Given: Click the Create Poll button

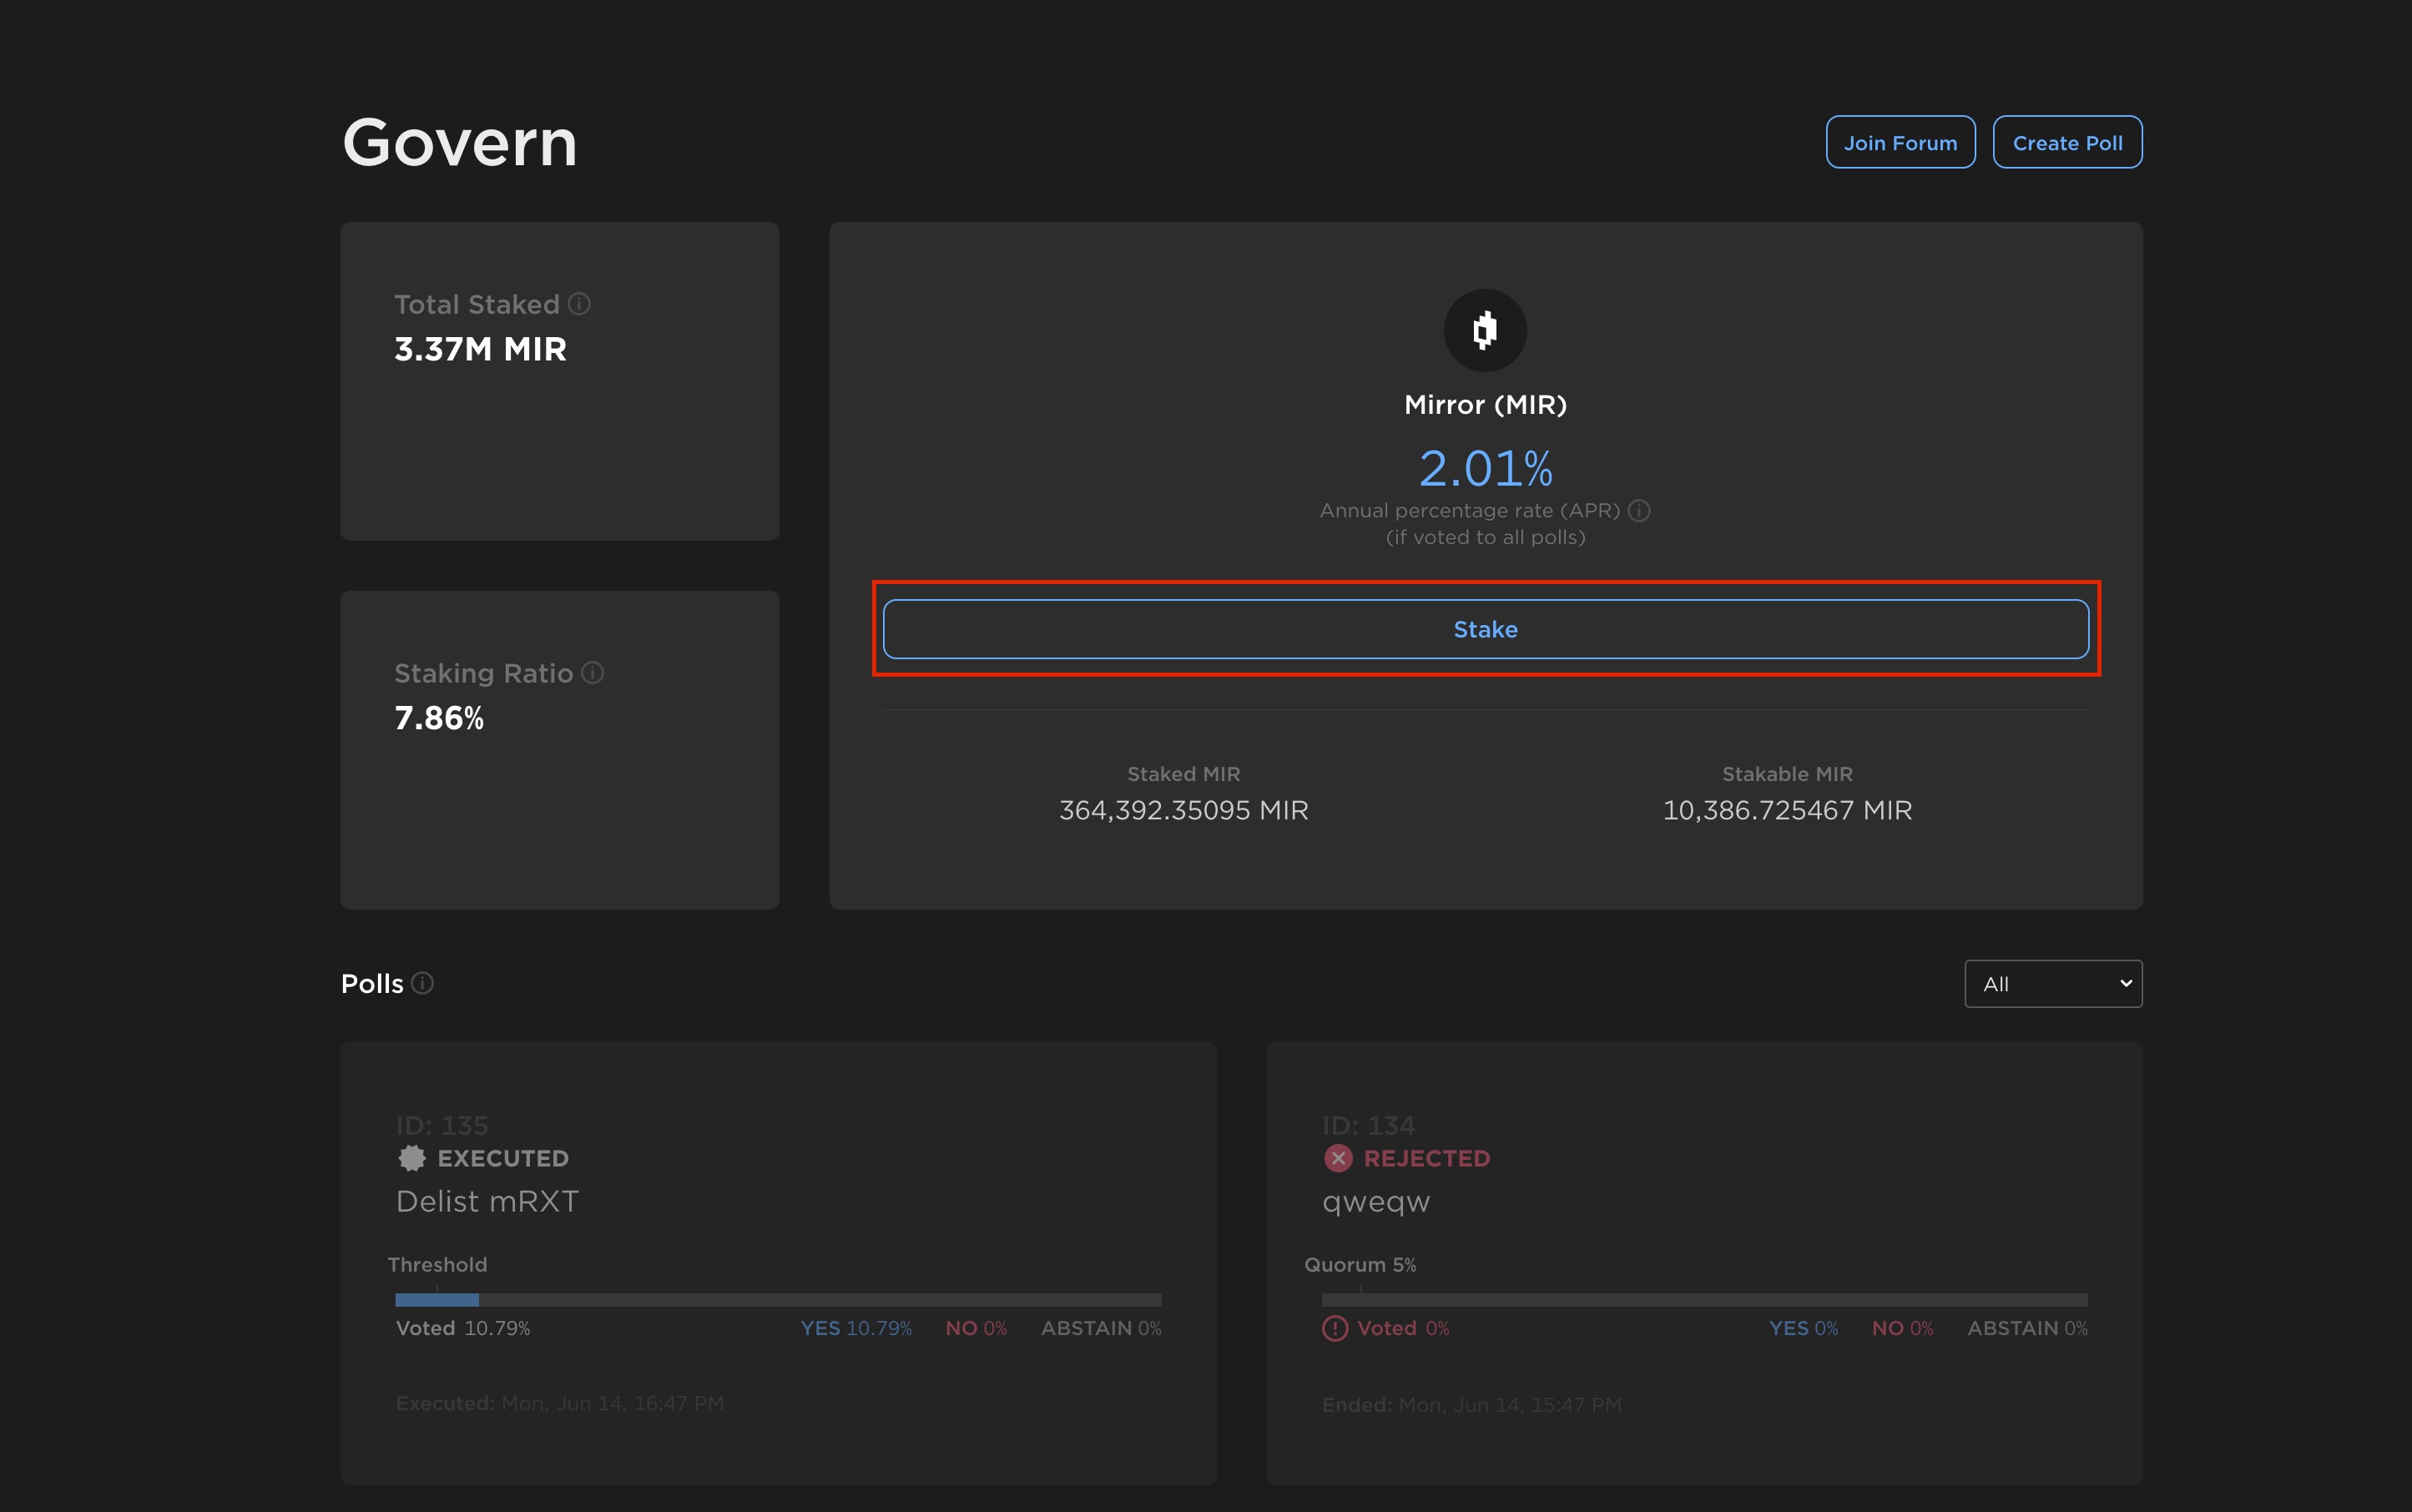Looking at the screenshot, I should (2067, 143).
